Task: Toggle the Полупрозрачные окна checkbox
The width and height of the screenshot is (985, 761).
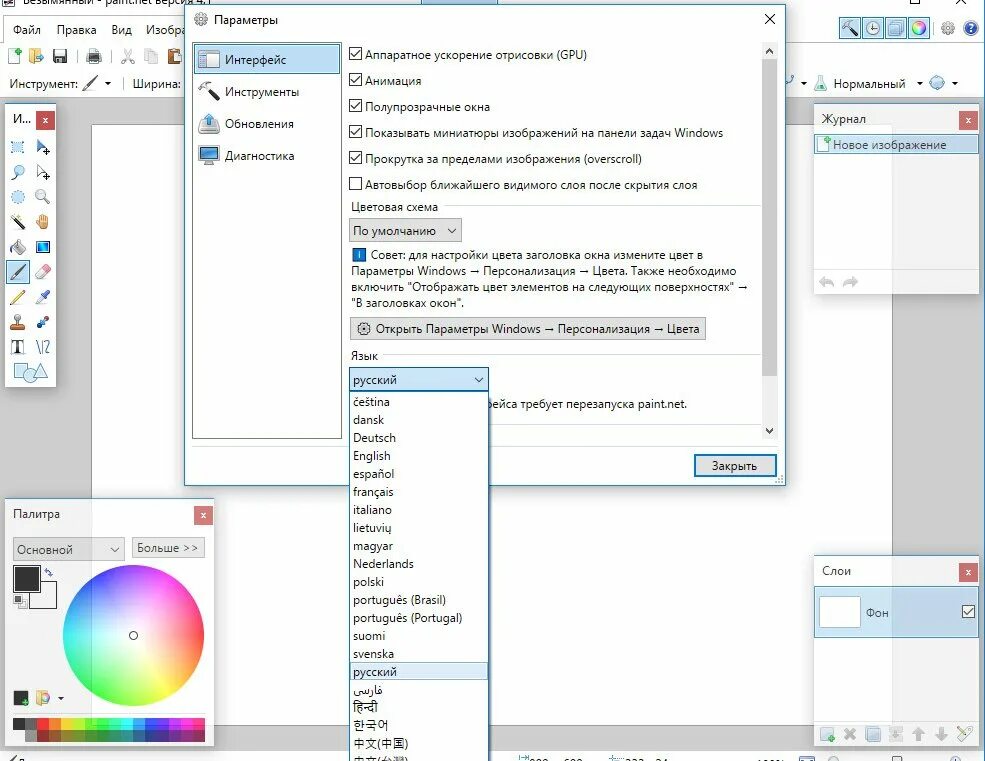Action: click(356, 106)
